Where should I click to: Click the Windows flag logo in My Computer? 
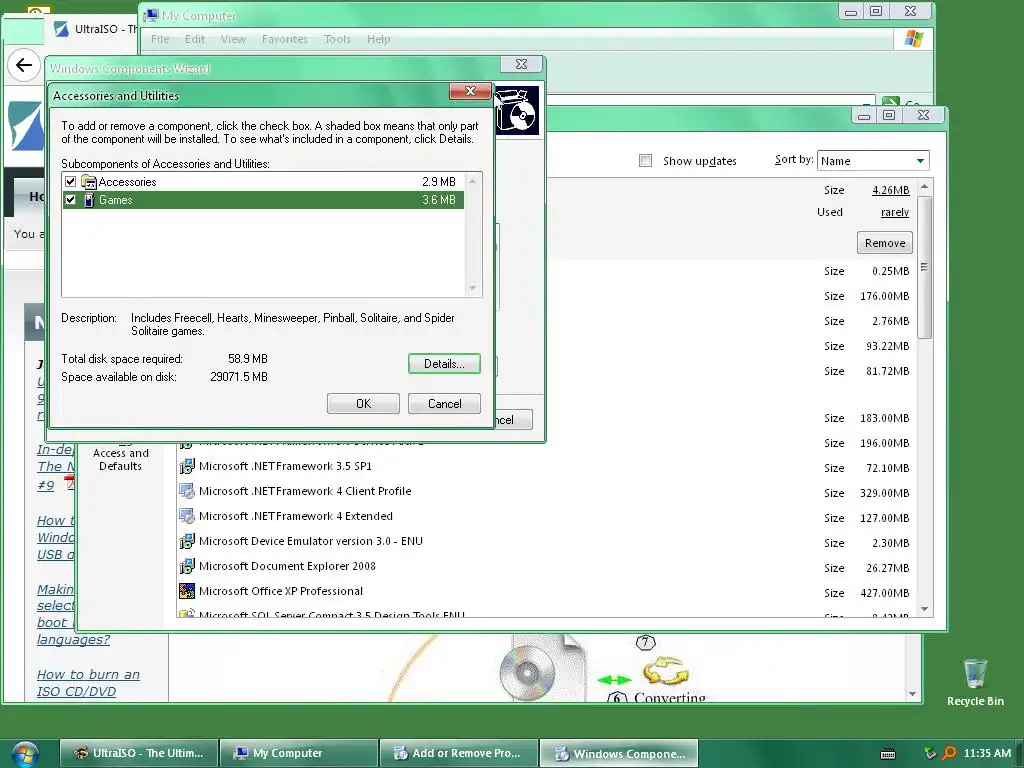(914, 39)
